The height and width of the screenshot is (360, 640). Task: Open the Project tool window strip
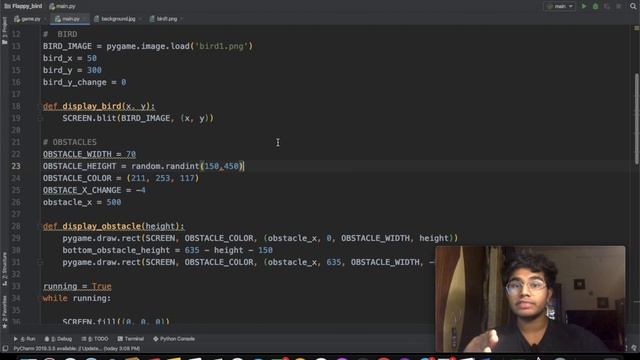pyautogui.click(x=4, y=31)
